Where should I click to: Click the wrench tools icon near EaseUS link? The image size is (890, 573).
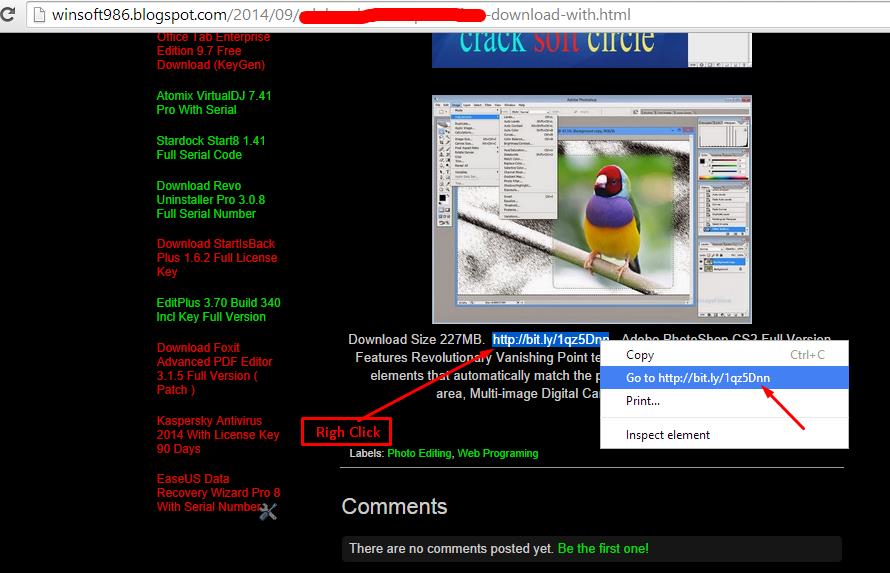[268, 511]
